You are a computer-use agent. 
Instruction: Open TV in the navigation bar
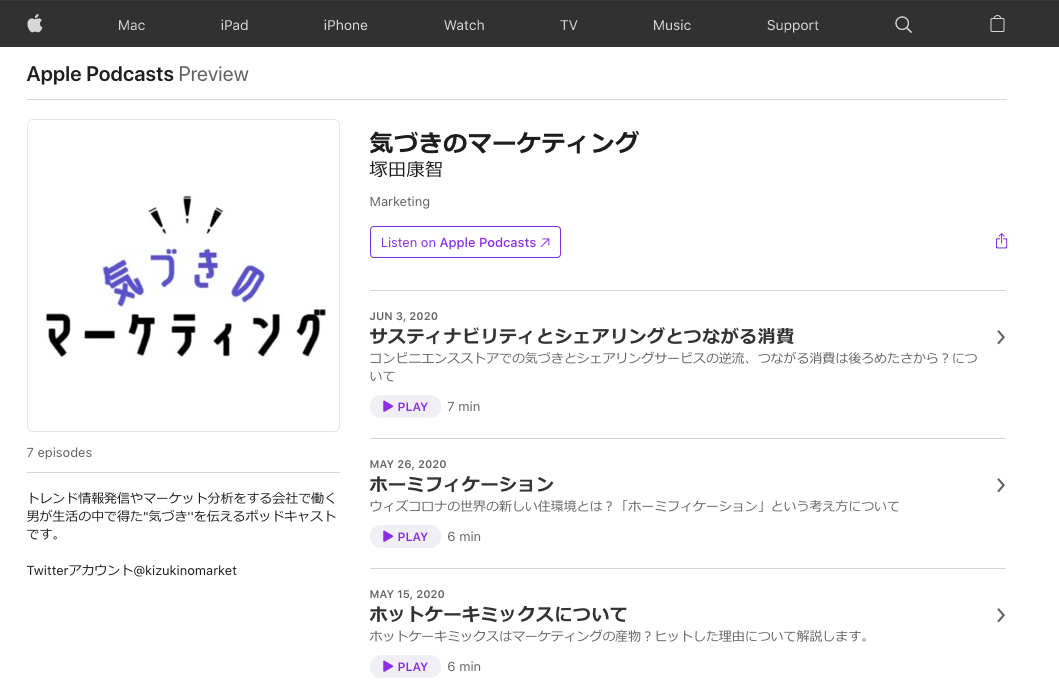tap(569, 25)
